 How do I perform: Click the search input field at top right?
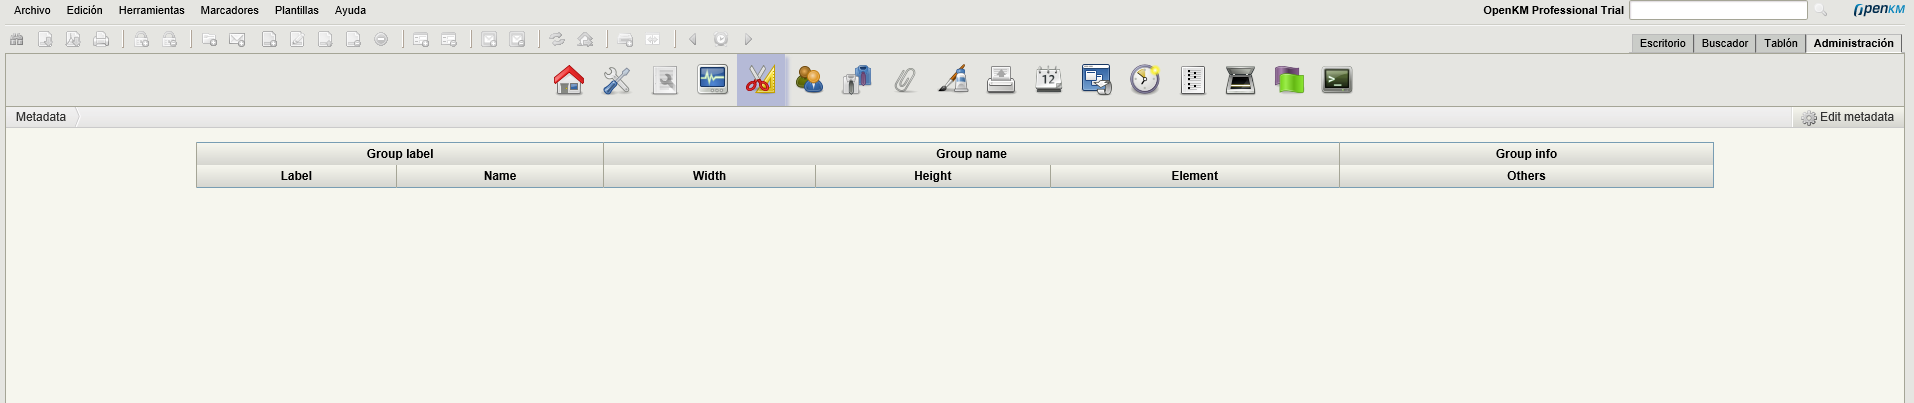coord(1717,10)
